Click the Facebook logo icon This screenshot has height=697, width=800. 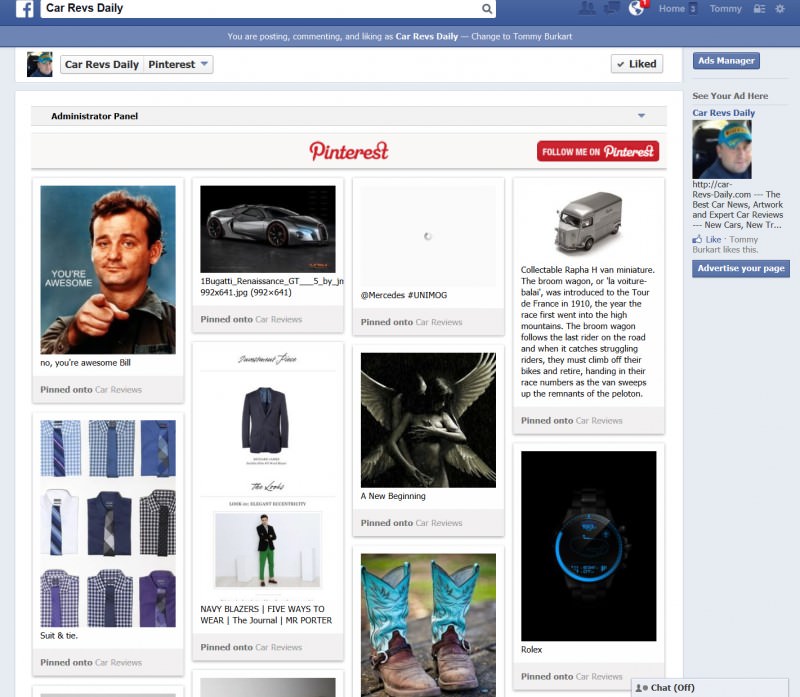[24, 9]
